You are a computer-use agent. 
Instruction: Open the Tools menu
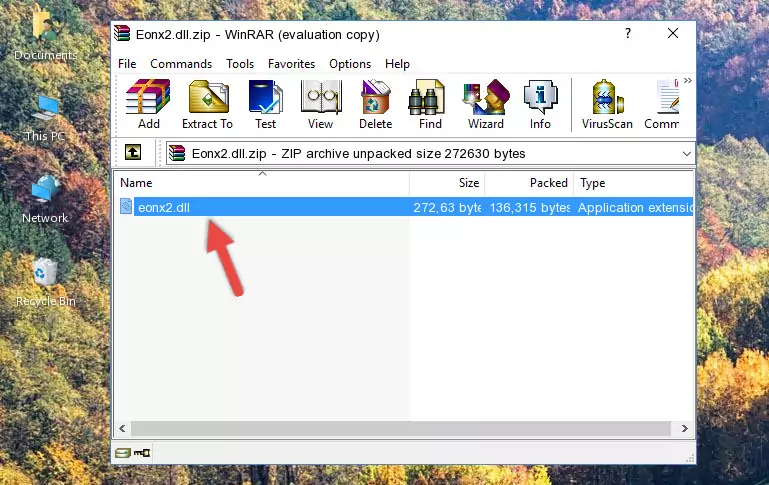(240, 64)
